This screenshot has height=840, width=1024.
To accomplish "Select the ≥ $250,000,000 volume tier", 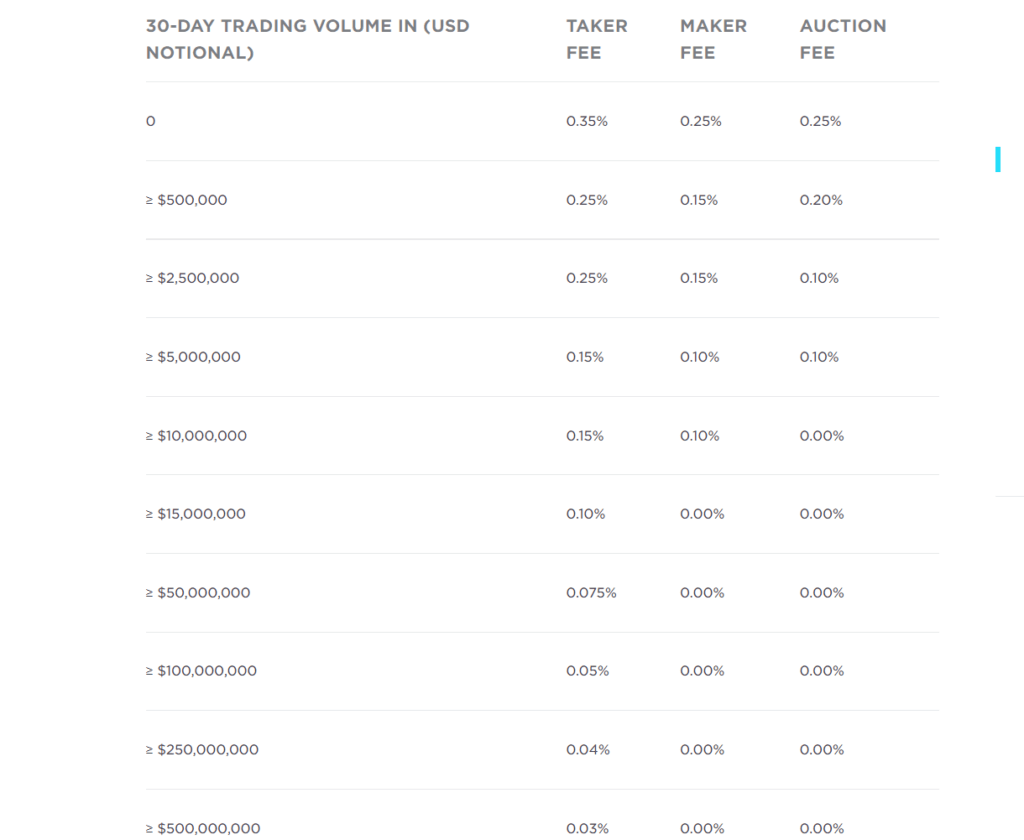I will pyautogui.click(x=202, y=750).
